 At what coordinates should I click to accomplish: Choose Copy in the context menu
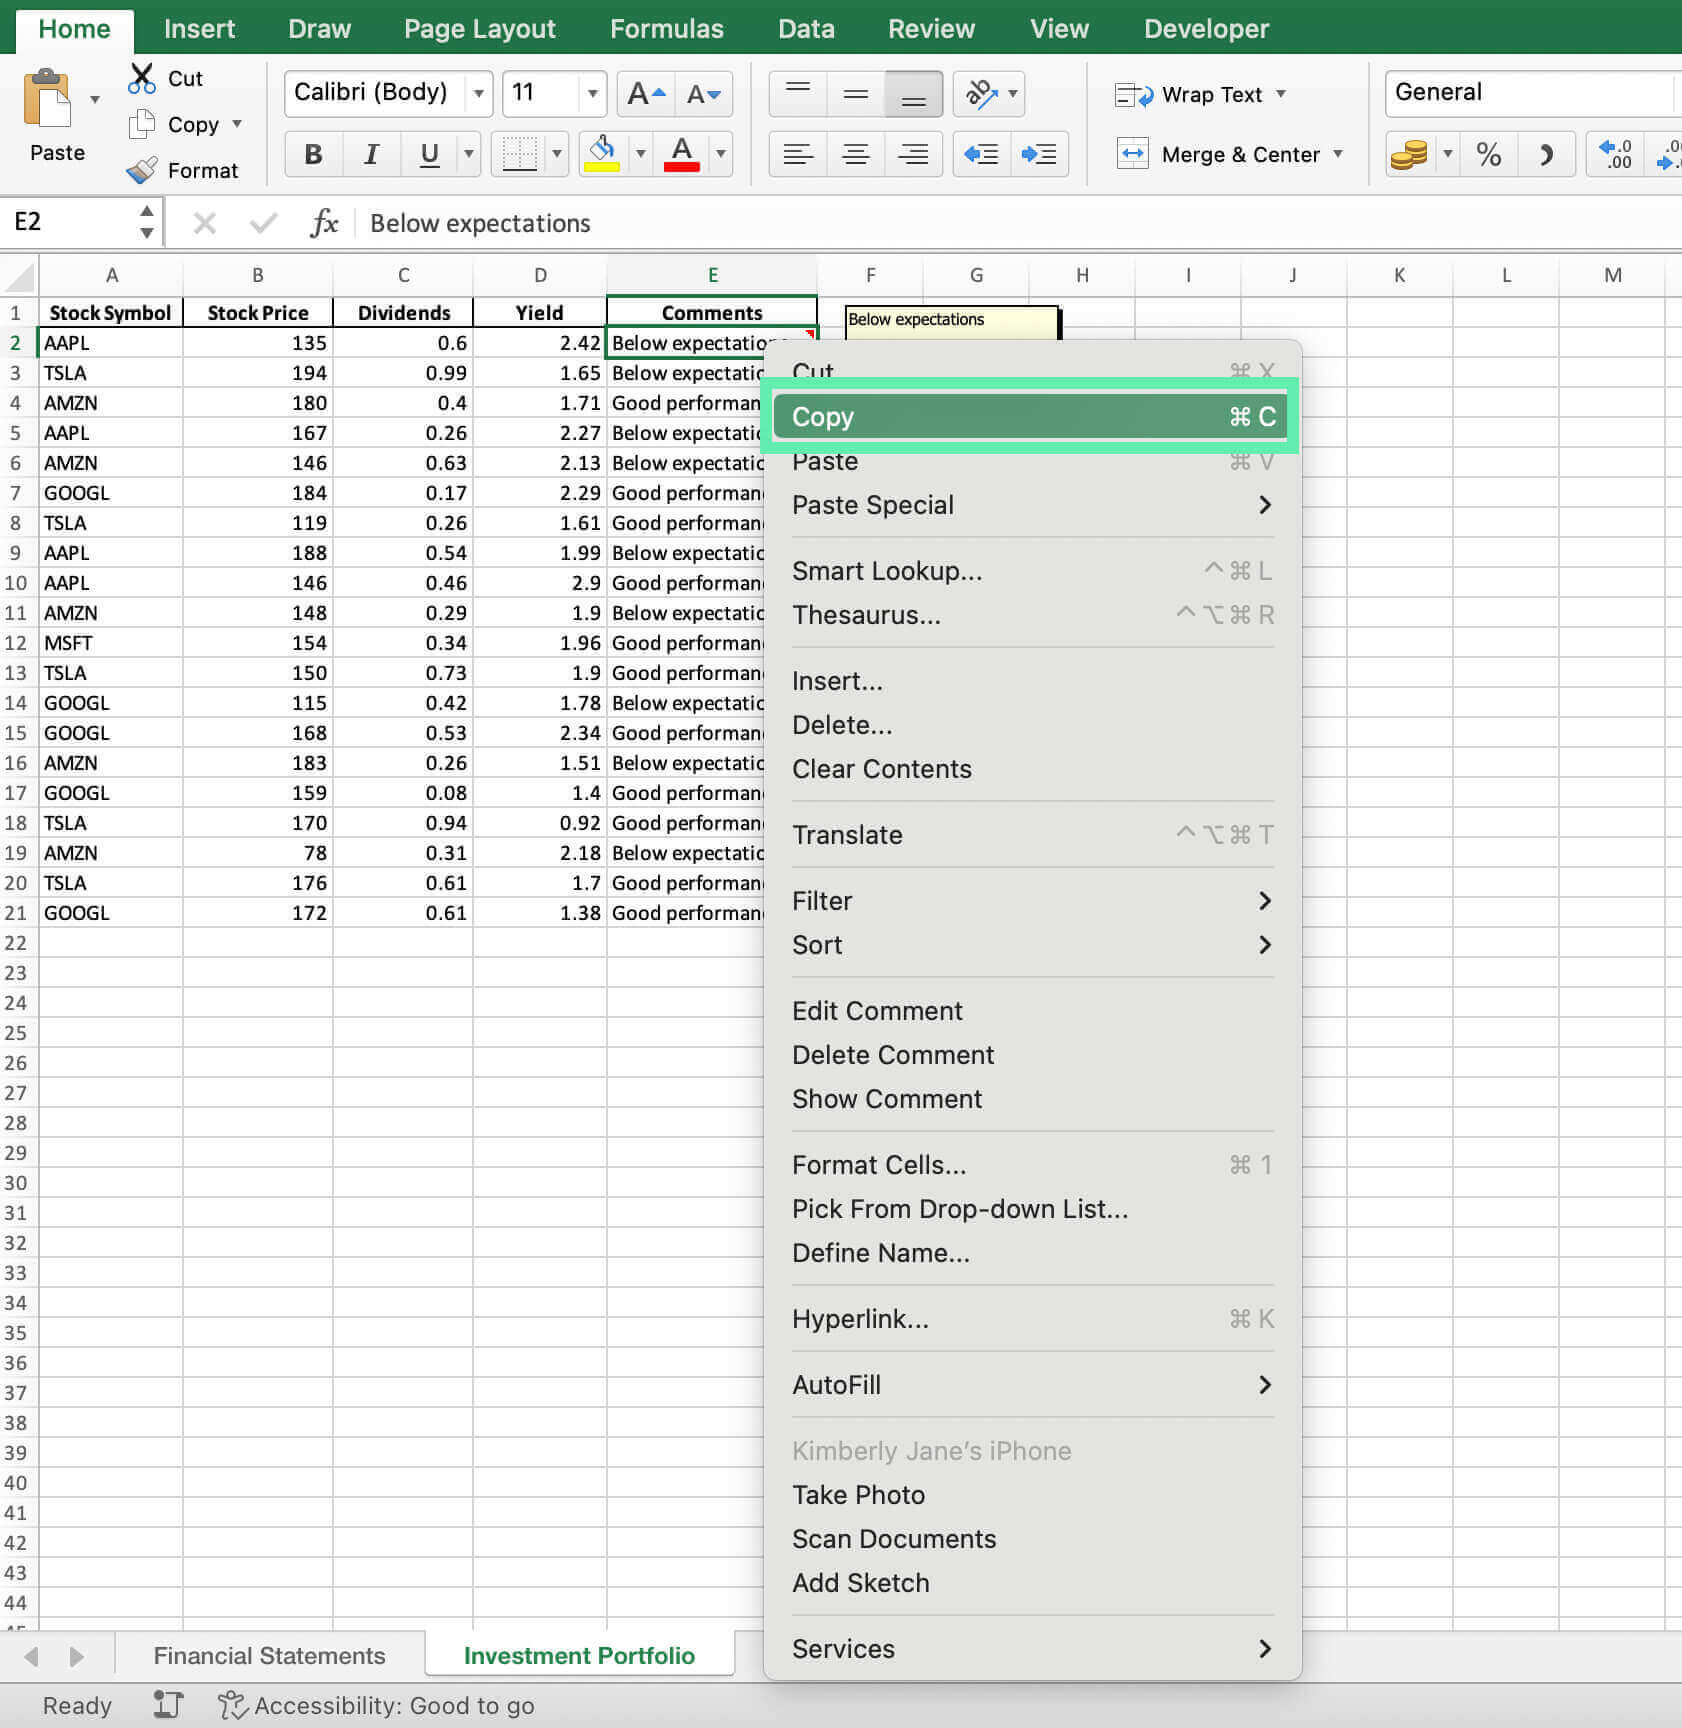(x=1030, y=416)
